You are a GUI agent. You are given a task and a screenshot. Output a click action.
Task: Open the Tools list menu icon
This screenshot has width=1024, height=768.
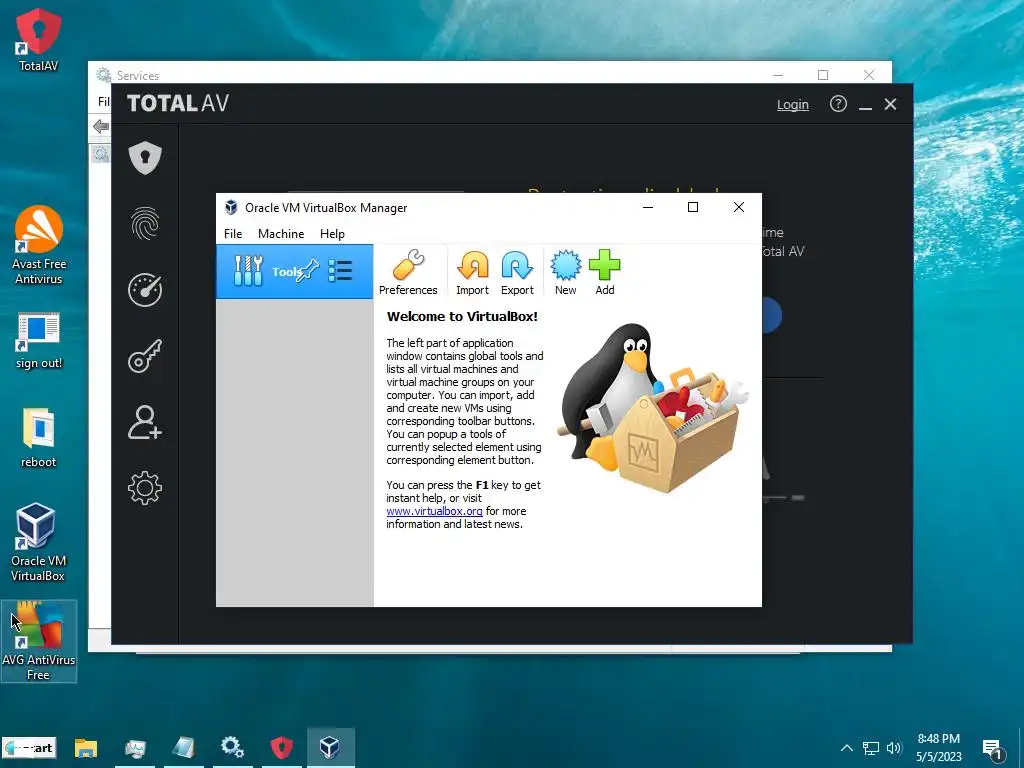pos(340,270)
